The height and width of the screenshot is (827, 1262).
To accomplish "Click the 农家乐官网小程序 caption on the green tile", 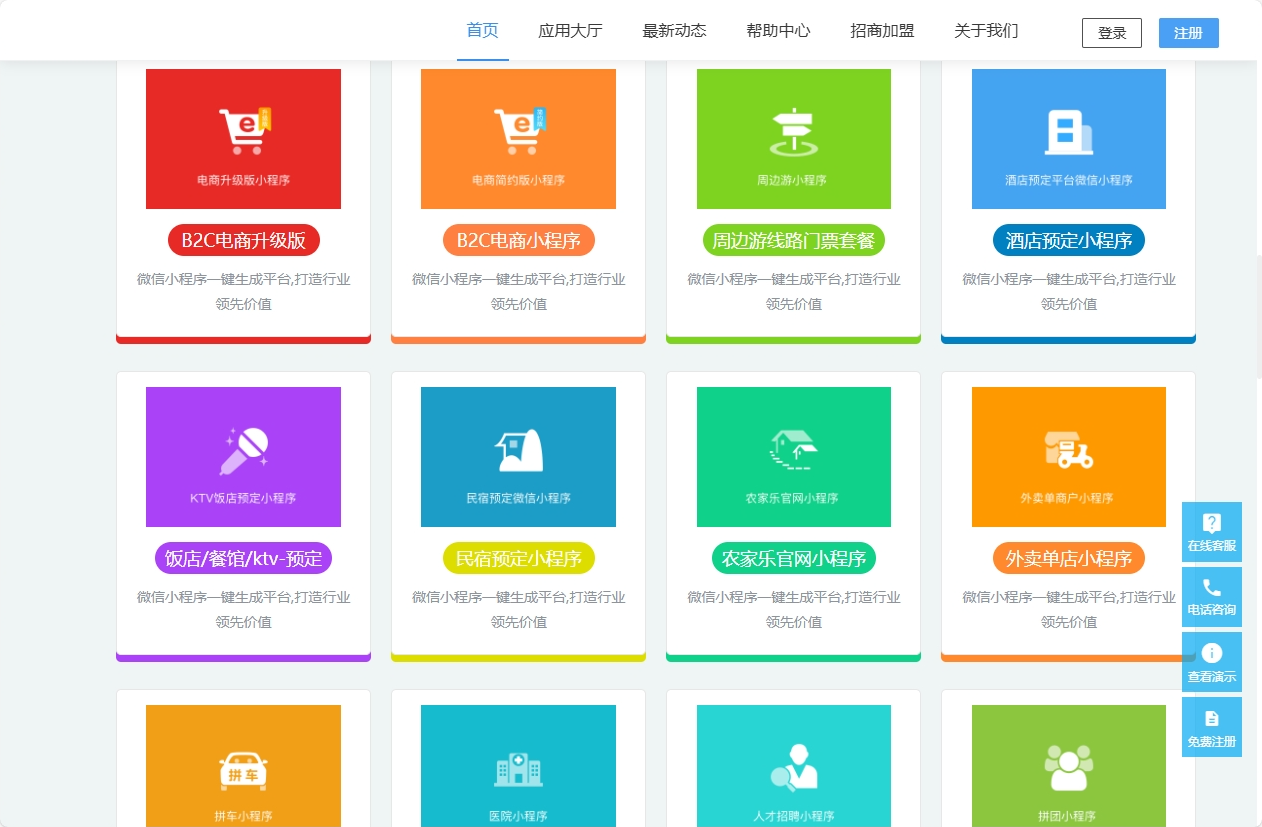I will point(792,498).
